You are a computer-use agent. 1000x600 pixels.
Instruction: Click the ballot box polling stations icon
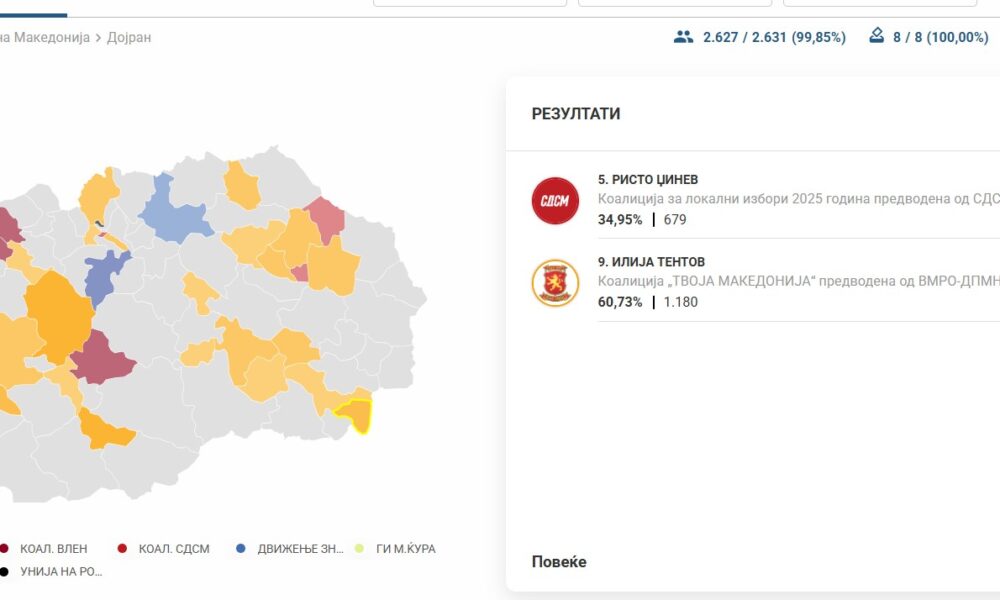[876, 37]
